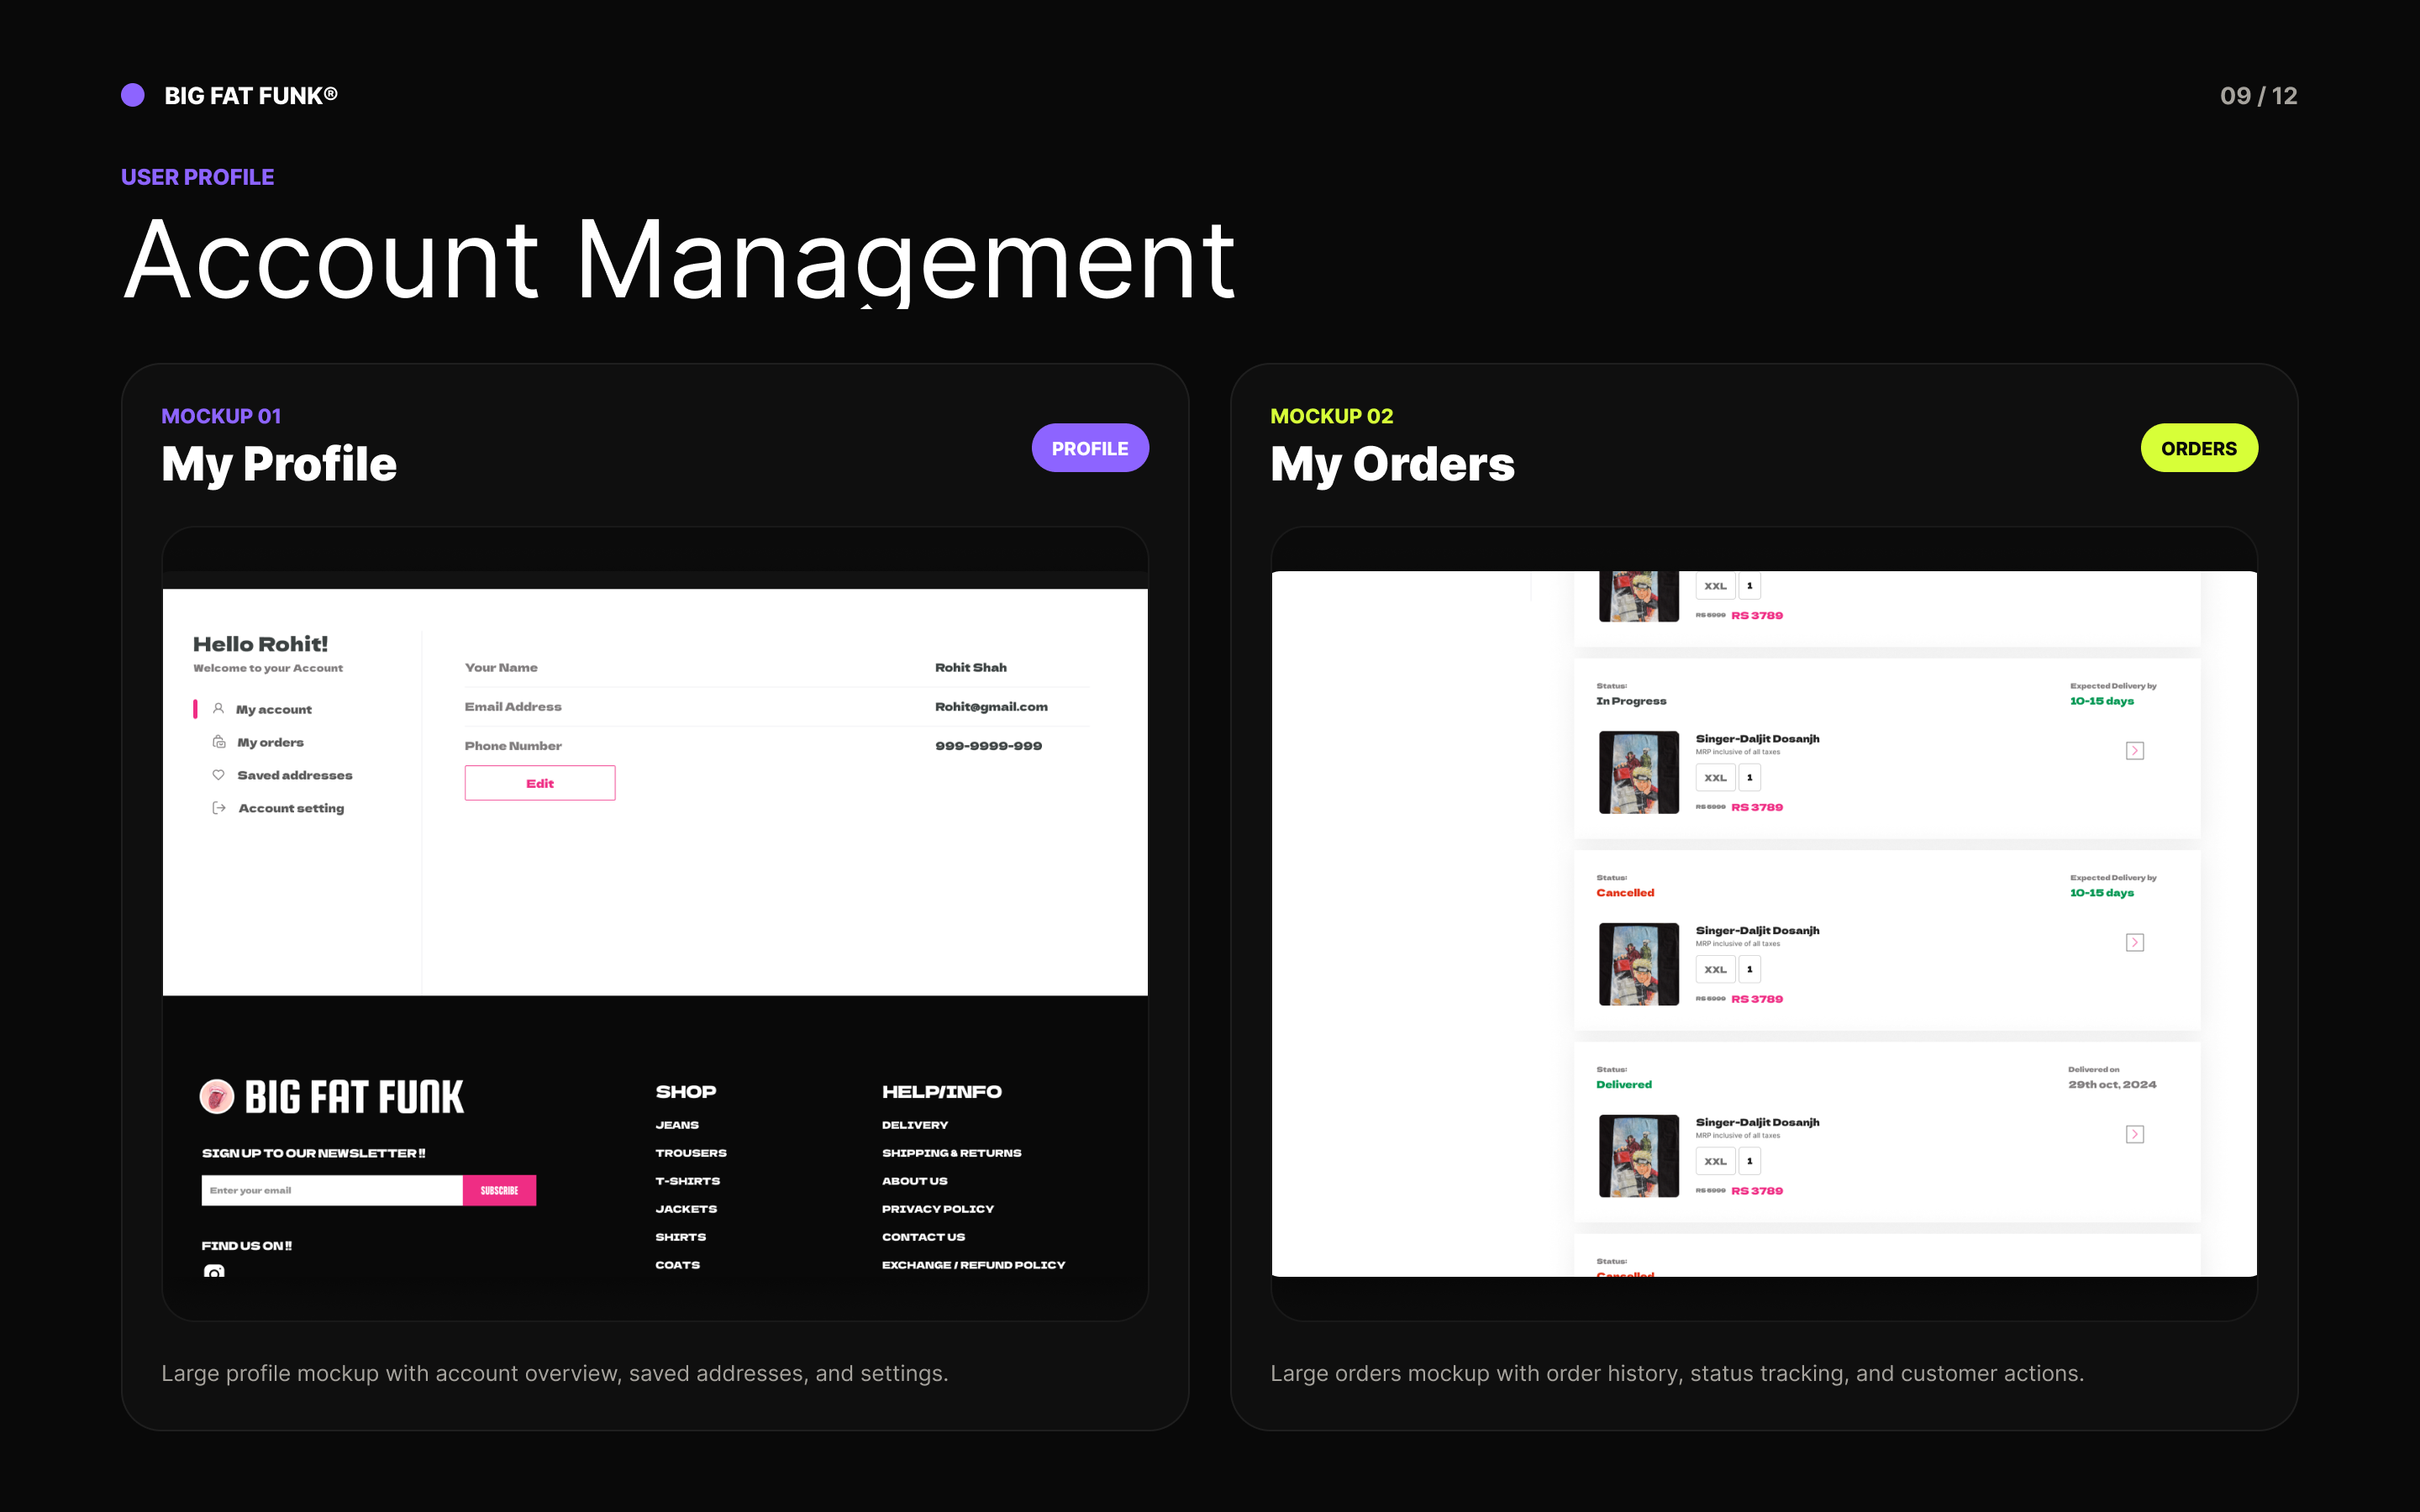Open the T-Shirts footer link
Viewport: 2420px width, 1512px height.
(688, 1181)
